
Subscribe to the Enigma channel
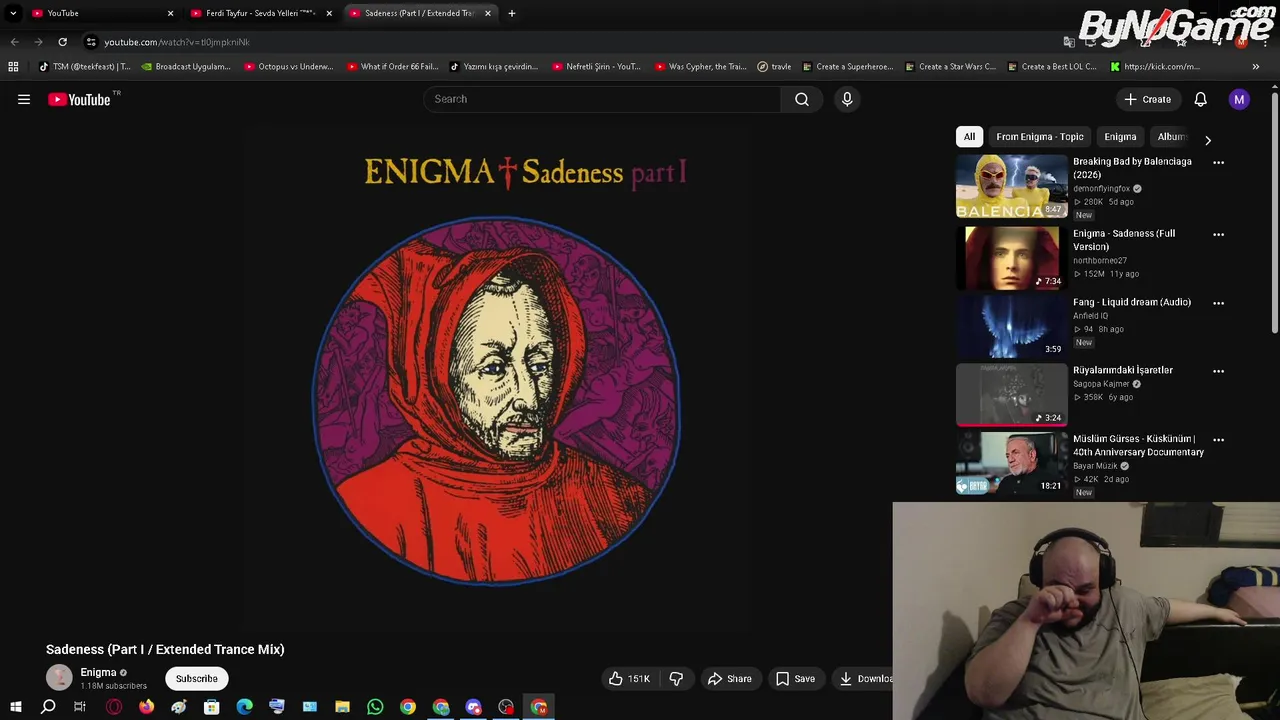[197, 679]
